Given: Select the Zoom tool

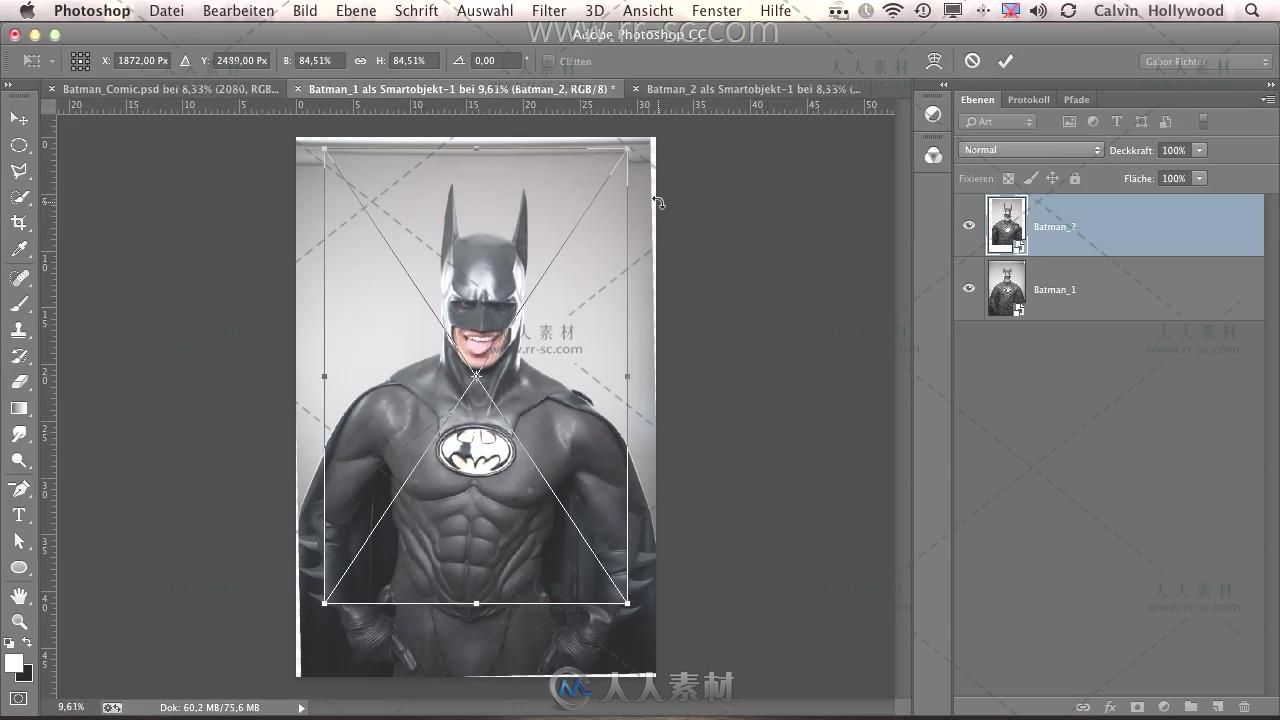Looking at the screenshot, I should tap(19, 622).
